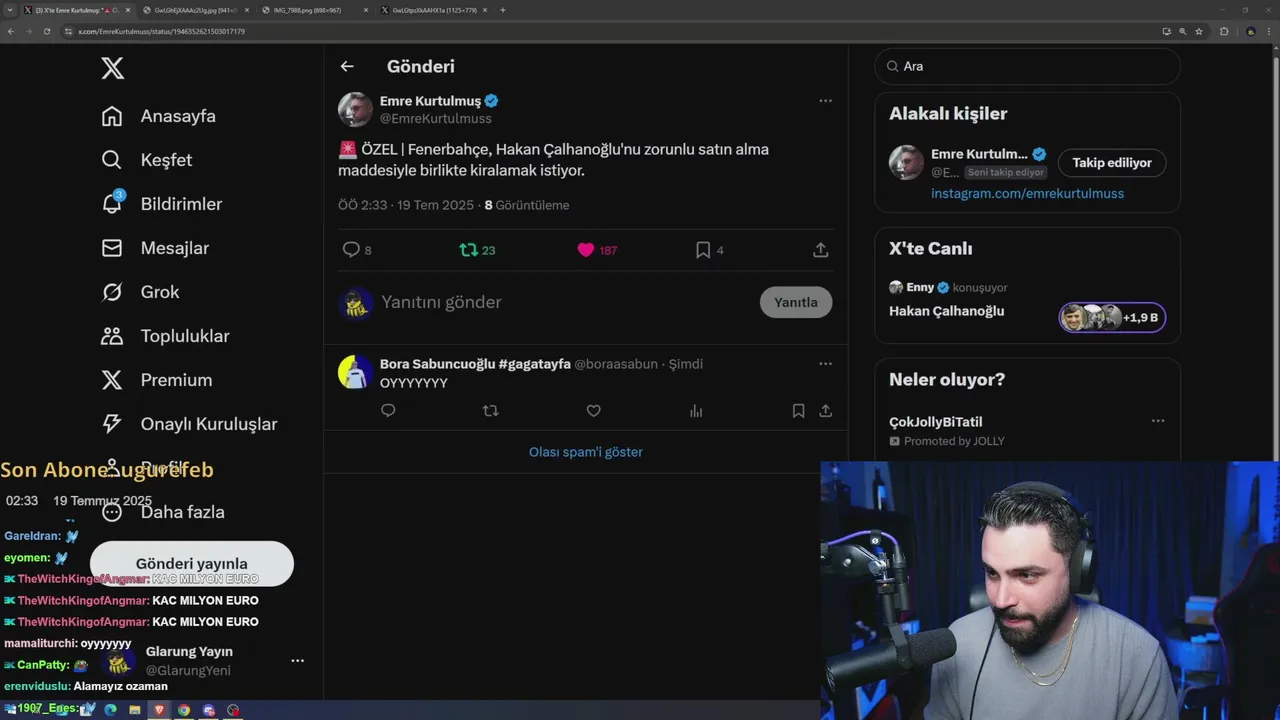Toggle bookmark showing 4 on main post
The width and height of the screenshot is (1280, 720).
703,250
